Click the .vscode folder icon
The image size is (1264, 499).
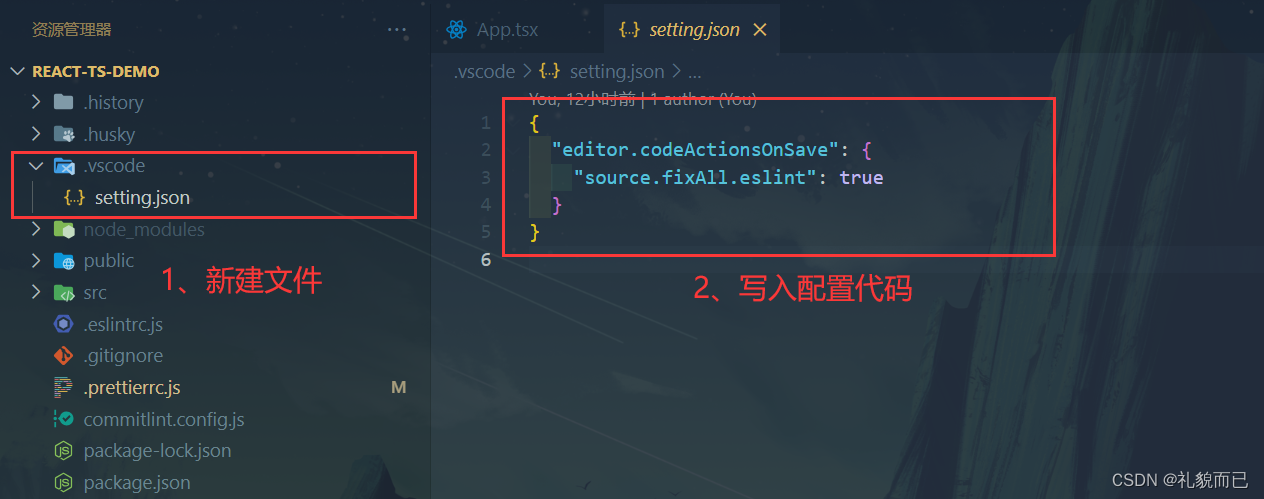[x=64, y=166]
